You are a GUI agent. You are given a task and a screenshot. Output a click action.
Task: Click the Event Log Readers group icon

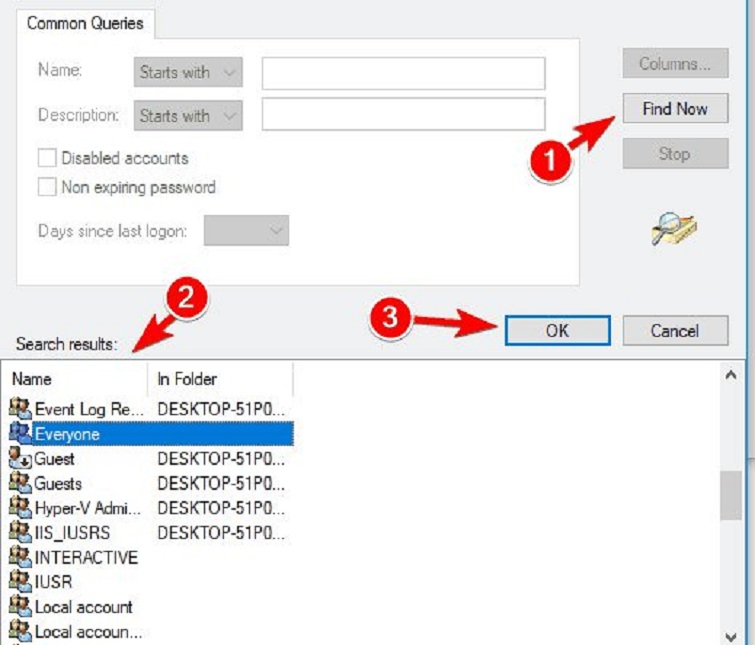click(20, 408)
